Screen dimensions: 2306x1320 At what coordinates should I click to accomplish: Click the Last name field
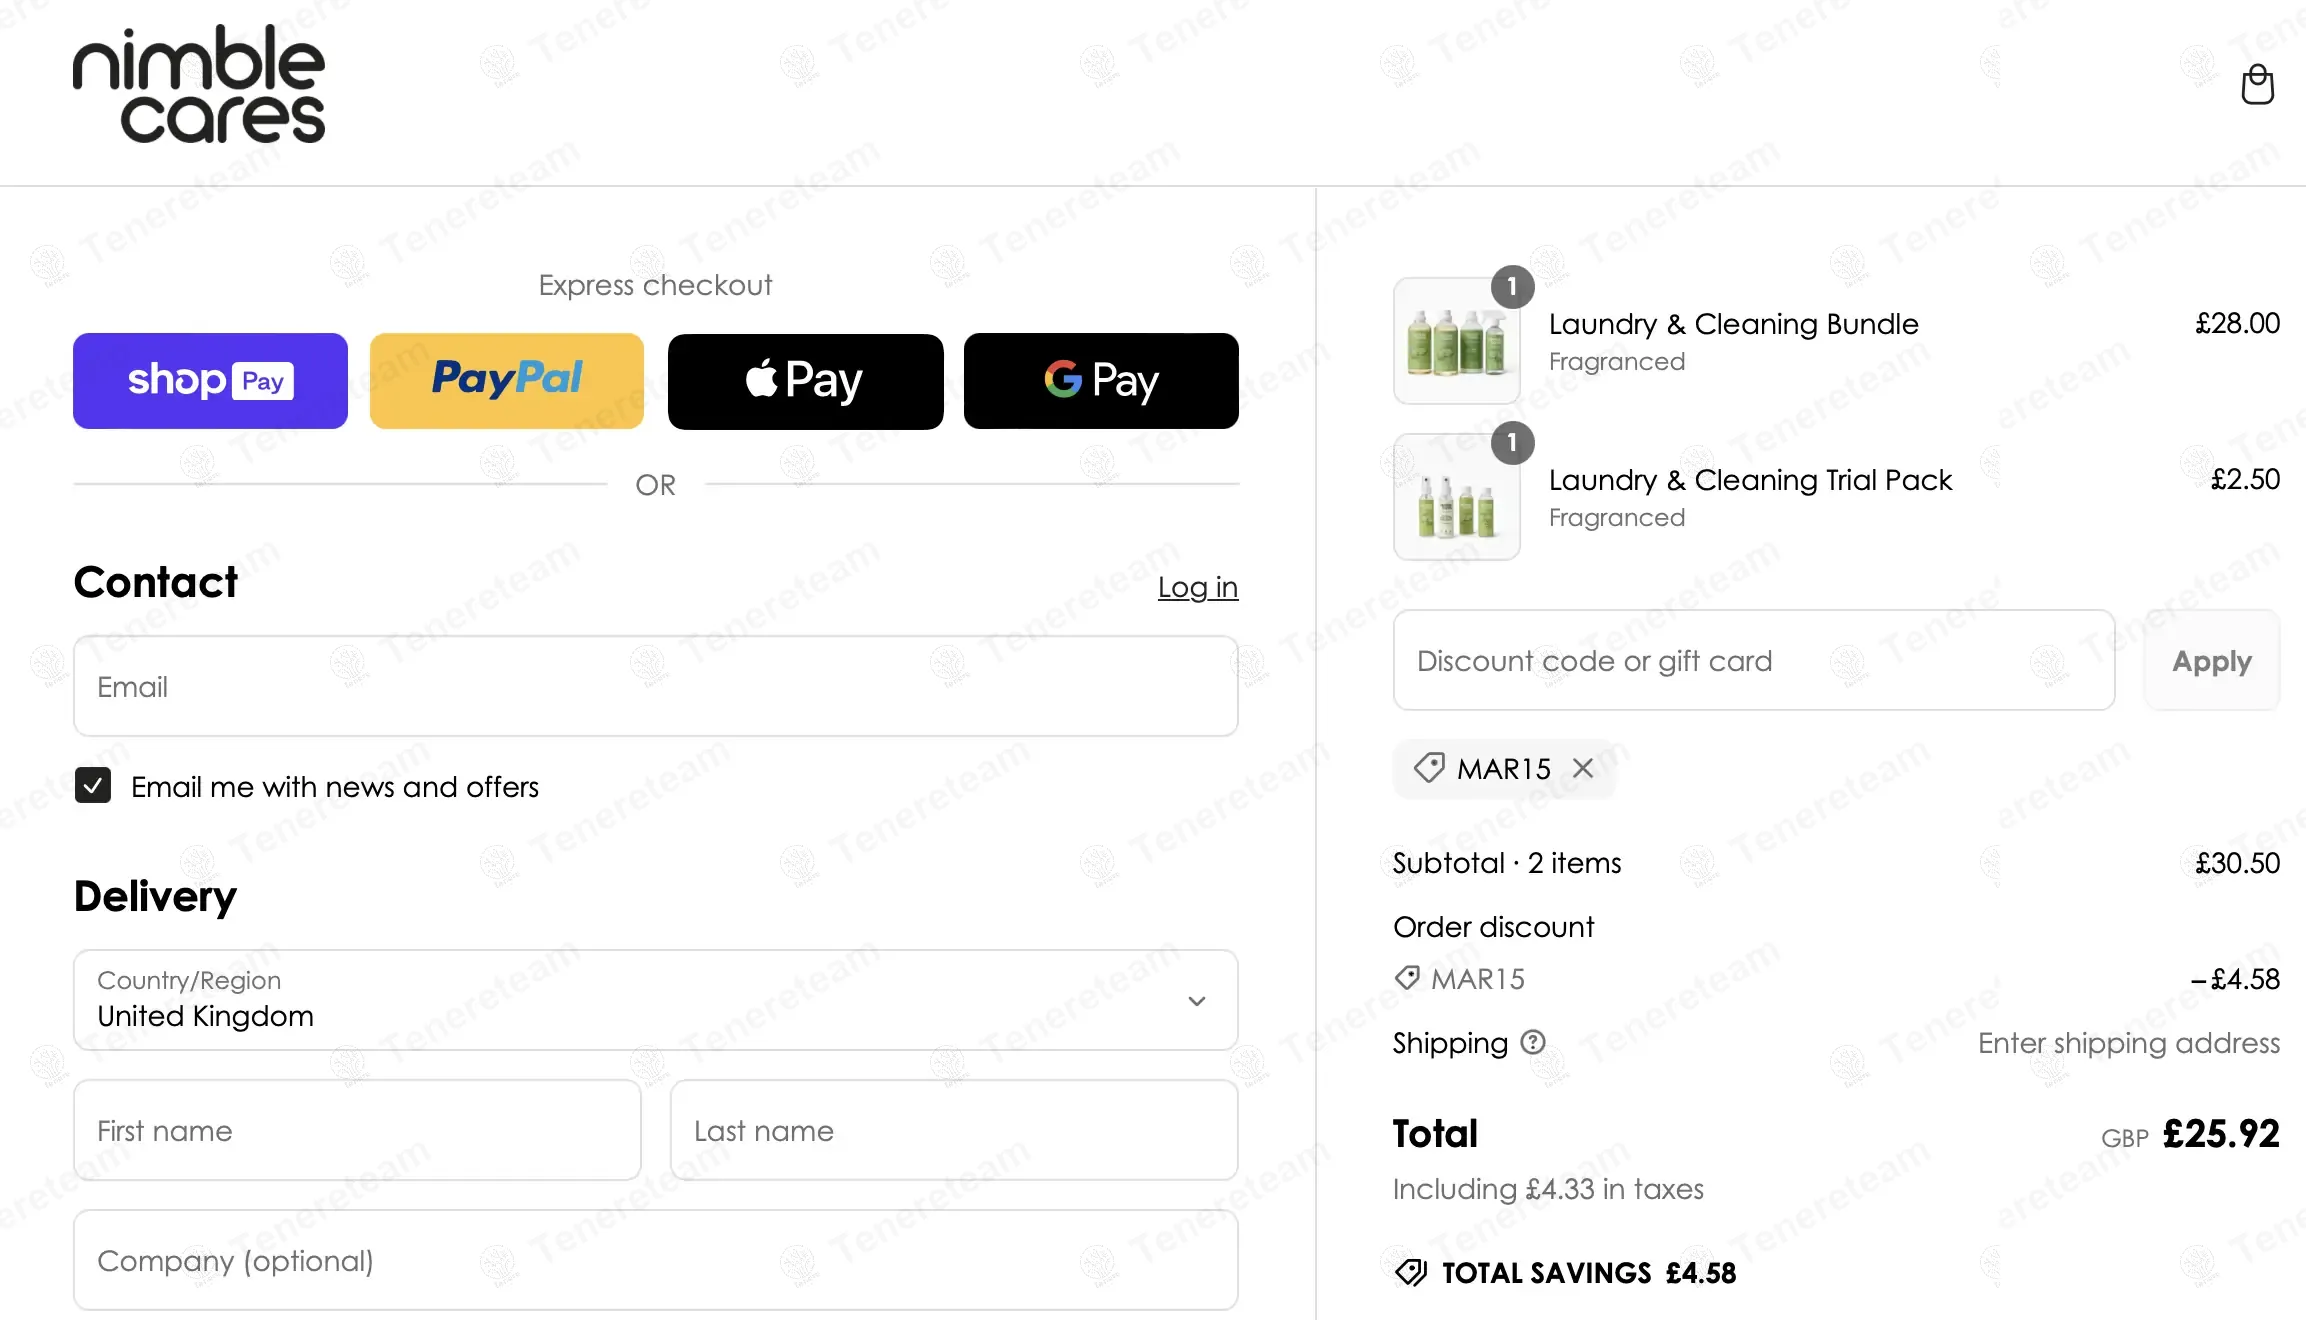coord(953,1131)
